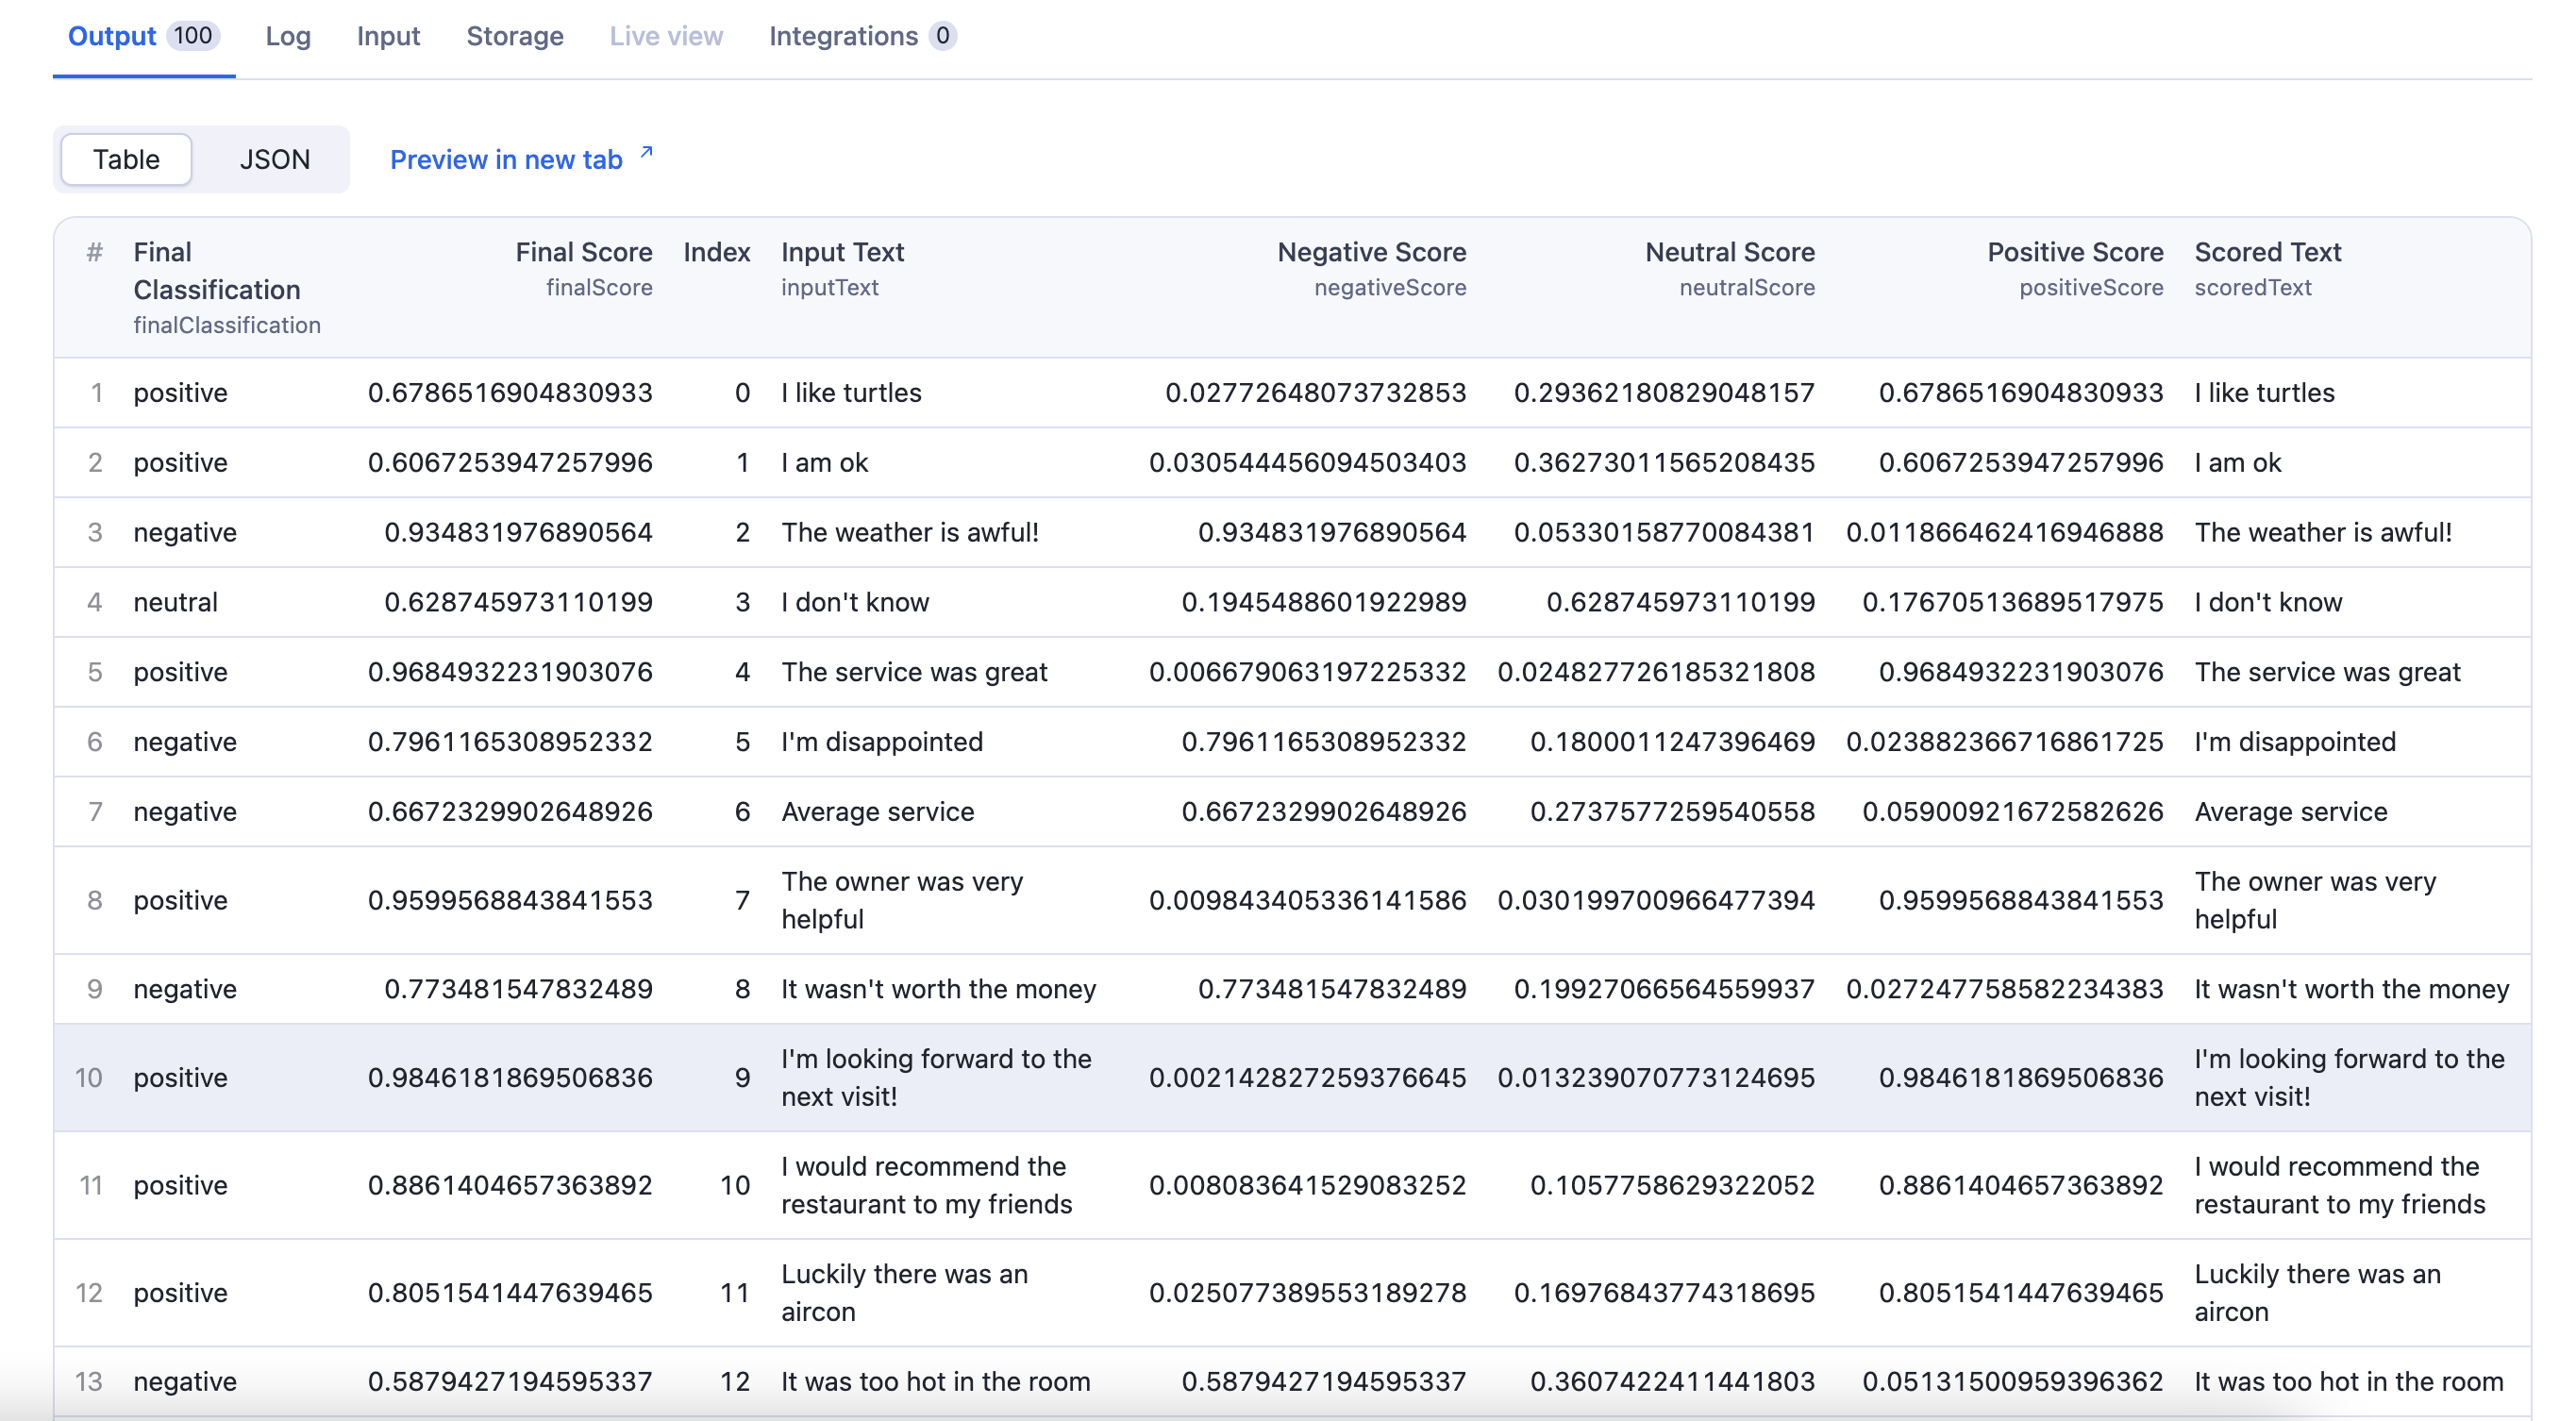This screenshot has width=2576, height=1421.
Task: Click scored text 'Luckily there was an aircon'
Action: (2317, 1292)
